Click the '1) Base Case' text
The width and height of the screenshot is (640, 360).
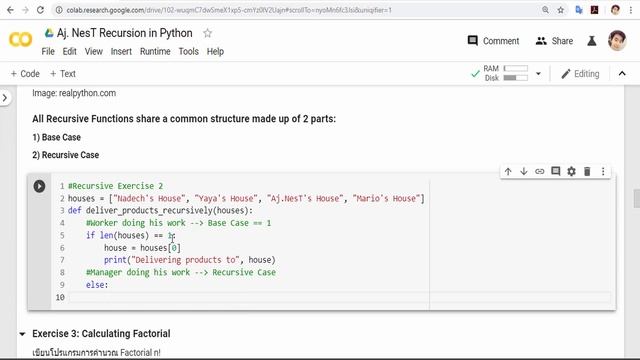click(56, 137)
